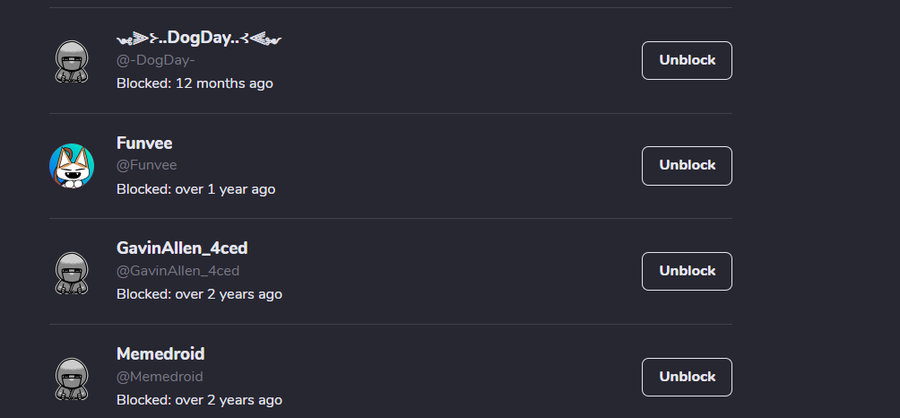Click GavinAllen_4ced's default avatar icon
Viewport: 900px width, 418px height.
tap(72, 272)
